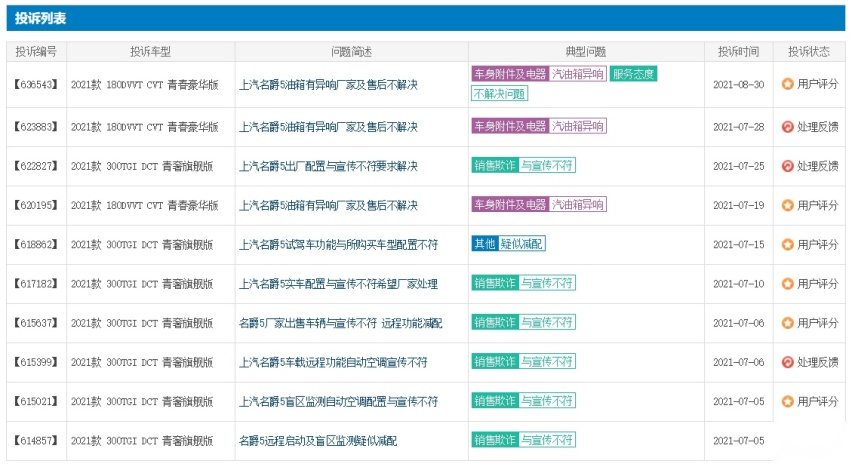Click the 汽油箱异响 tag in row 620195
The height and width of the screenshot is (467, 852).
click(x=578, y=204)
